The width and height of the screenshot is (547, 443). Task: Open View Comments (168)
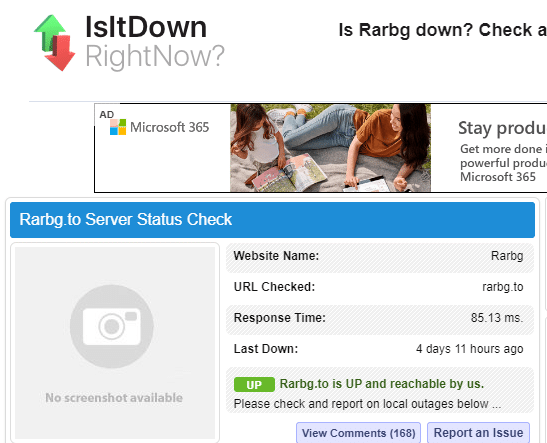pyautogui.click(x=358, y=433)
